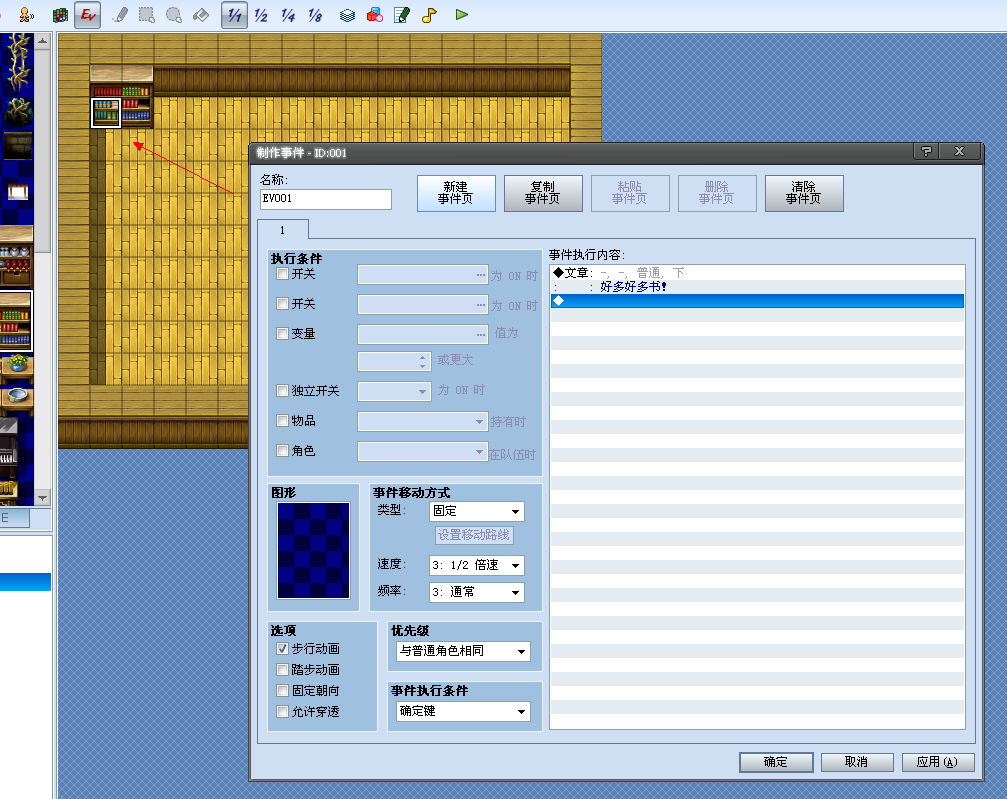
Task: Click the 应用(A) apply button
Action: (938, 762)
